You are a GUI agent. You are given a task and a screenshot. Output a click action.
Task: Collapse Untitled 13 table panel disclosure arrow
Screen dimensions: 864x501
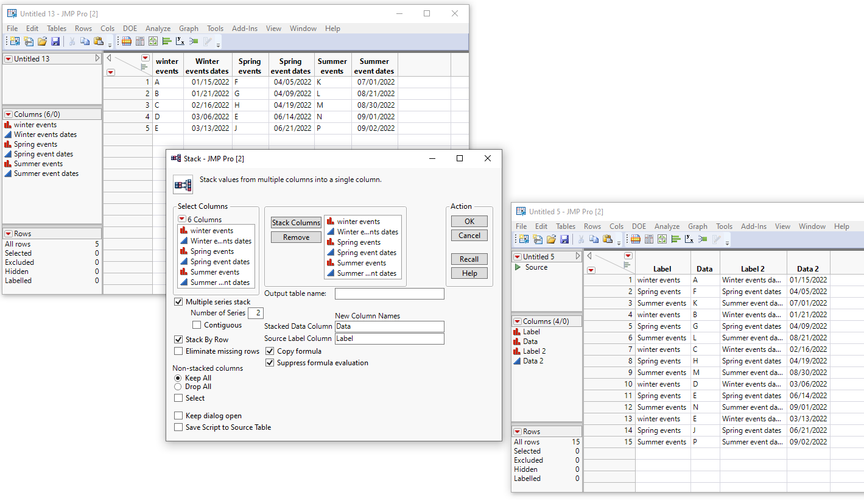(97, 58)
